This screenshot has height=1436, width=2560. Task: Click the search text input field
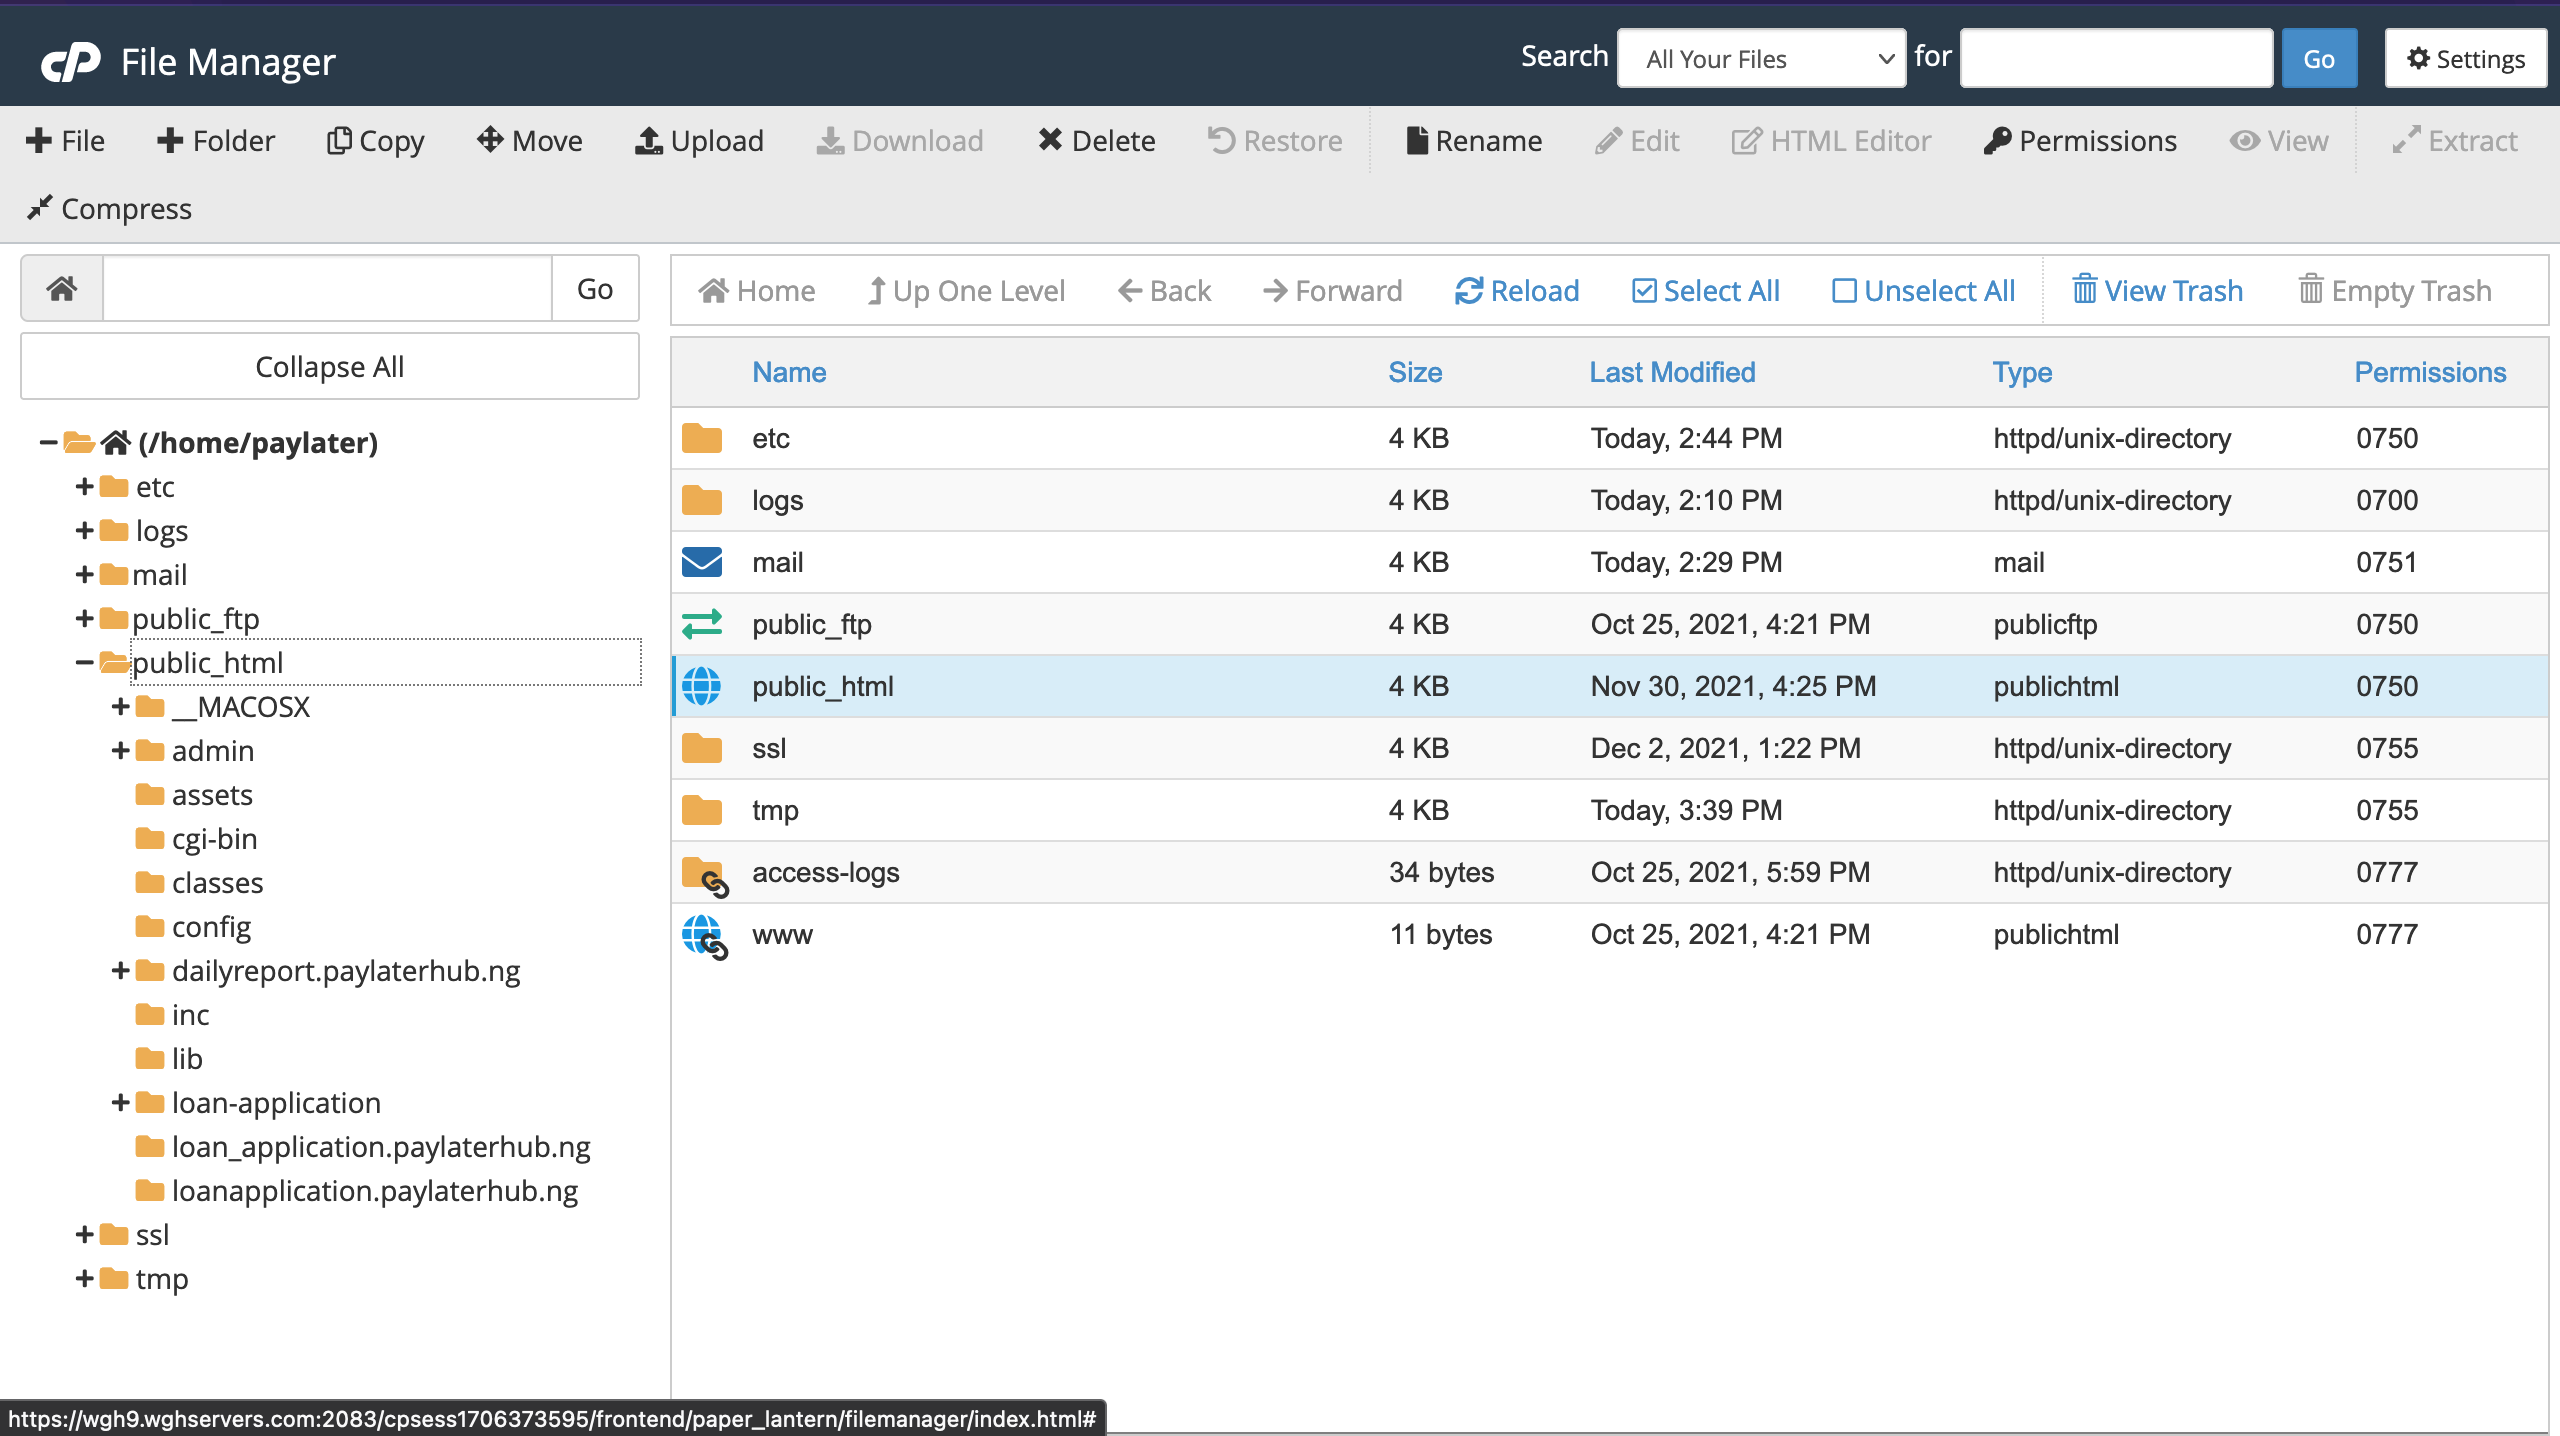coord(2116,59)
